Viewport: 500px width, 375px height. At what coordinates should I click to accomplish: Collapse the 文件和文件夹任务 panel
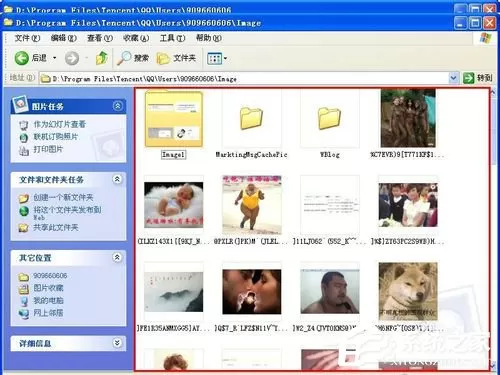pyautogui.click(x=117, y=179)
